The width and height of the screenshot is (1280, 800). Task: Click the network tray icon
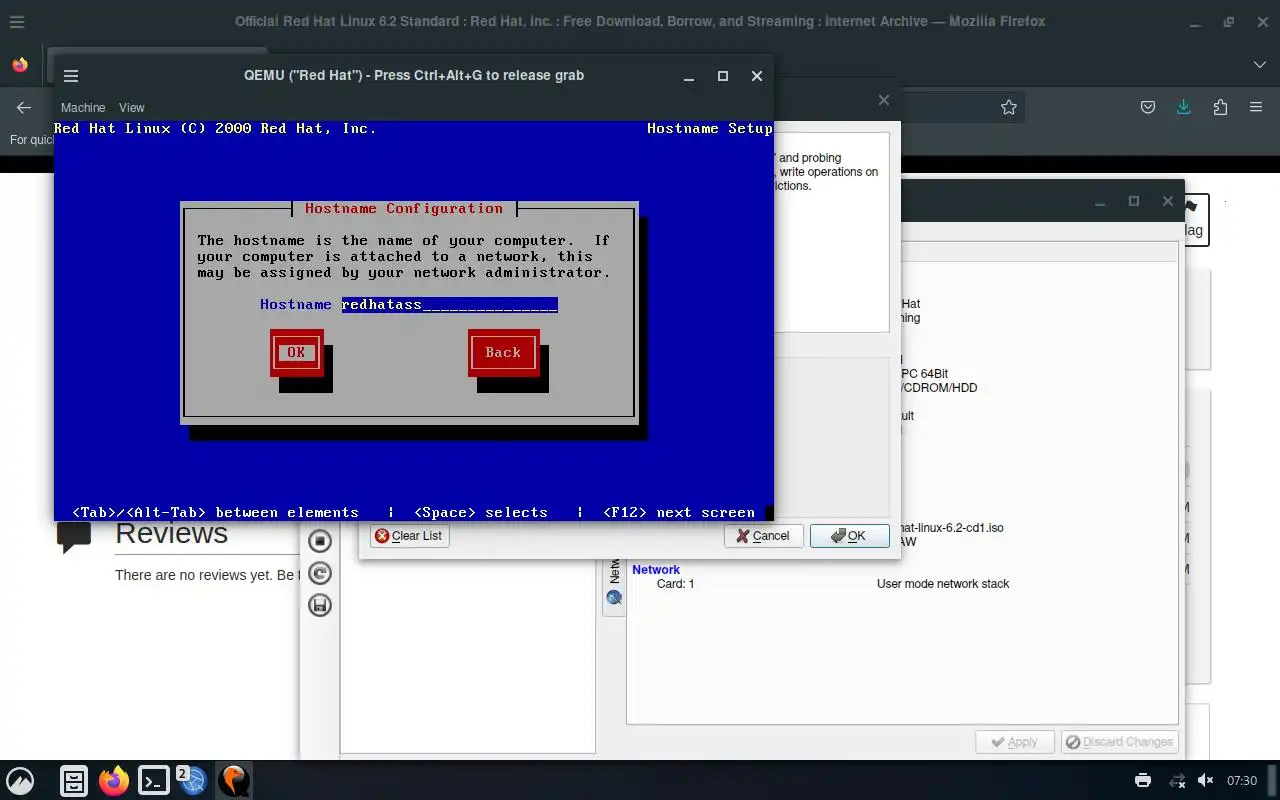pyautogui.click(x=1177, y=780)
